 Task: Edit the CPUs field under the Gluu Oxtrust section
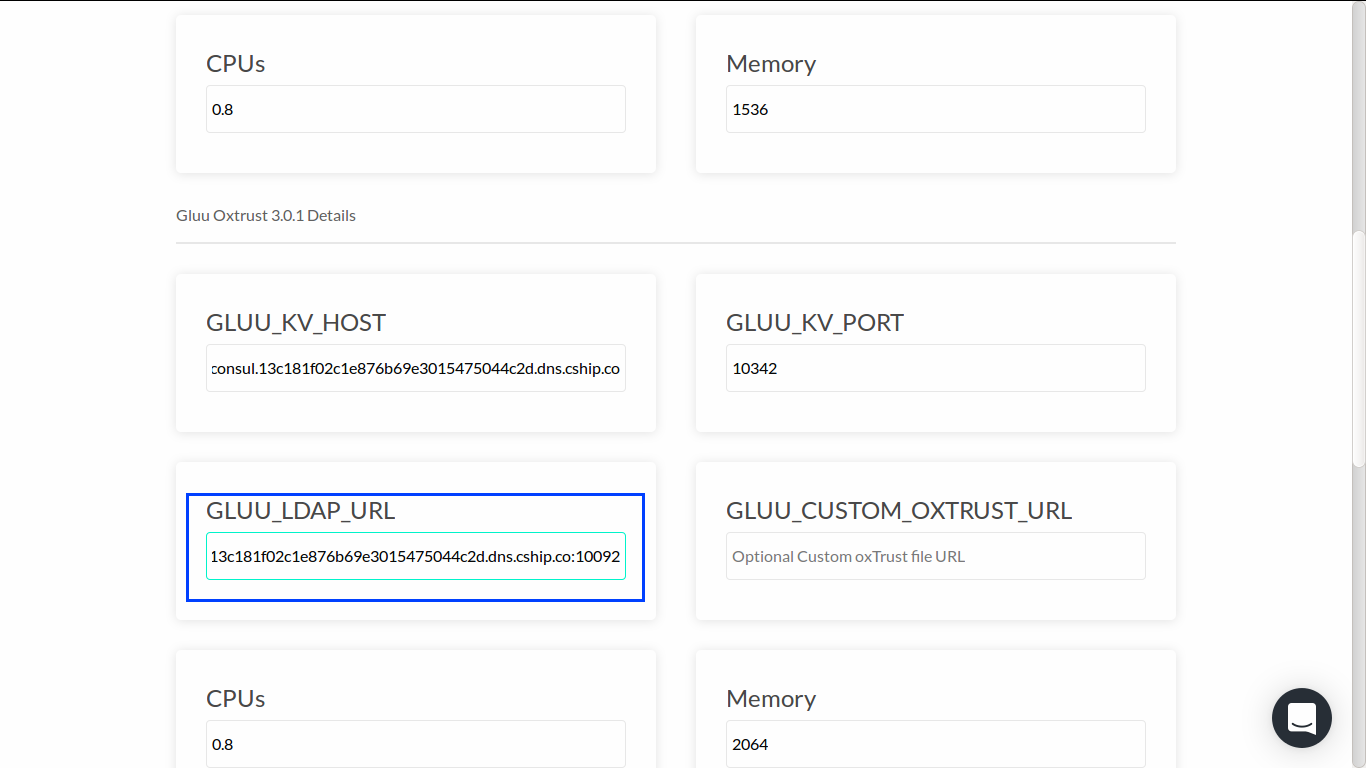click(415, 744)
